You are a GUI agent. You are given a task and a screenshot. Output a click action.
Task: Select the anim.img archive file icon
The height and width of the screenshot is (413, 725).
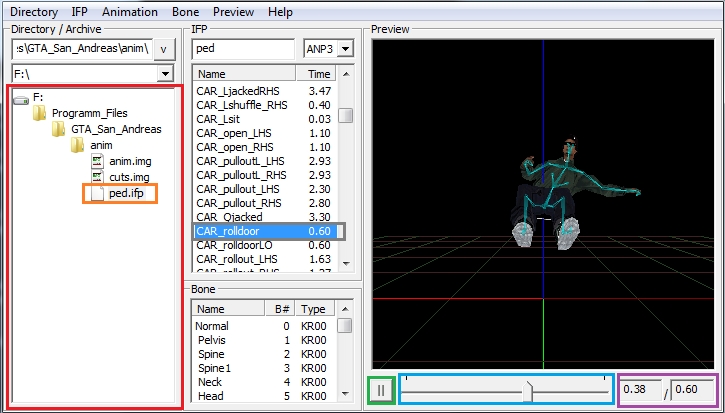[x=97, y=161]
